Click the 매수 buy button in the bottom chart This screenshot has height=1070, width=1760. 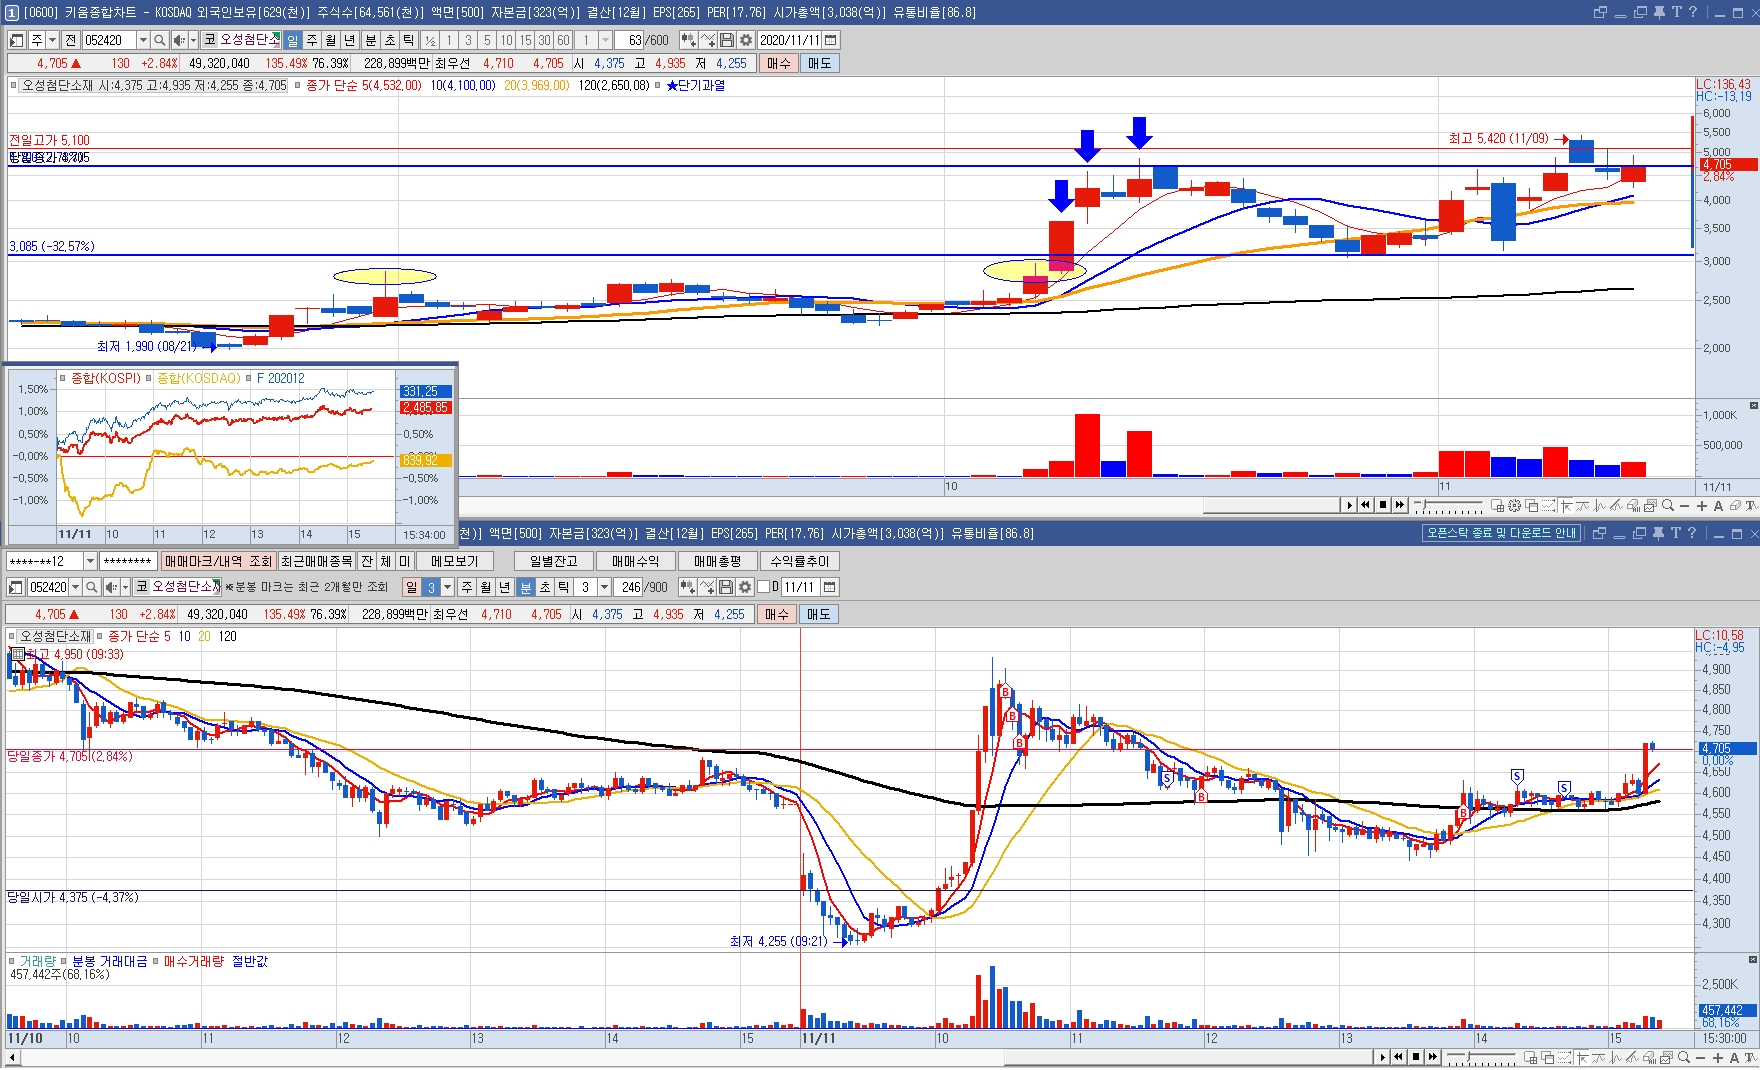pos(776,614)
